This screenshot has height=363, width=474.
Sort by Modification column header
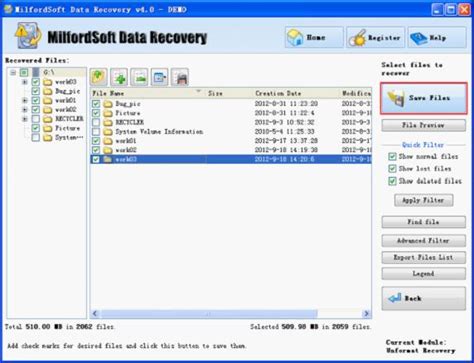click(356, 93)
